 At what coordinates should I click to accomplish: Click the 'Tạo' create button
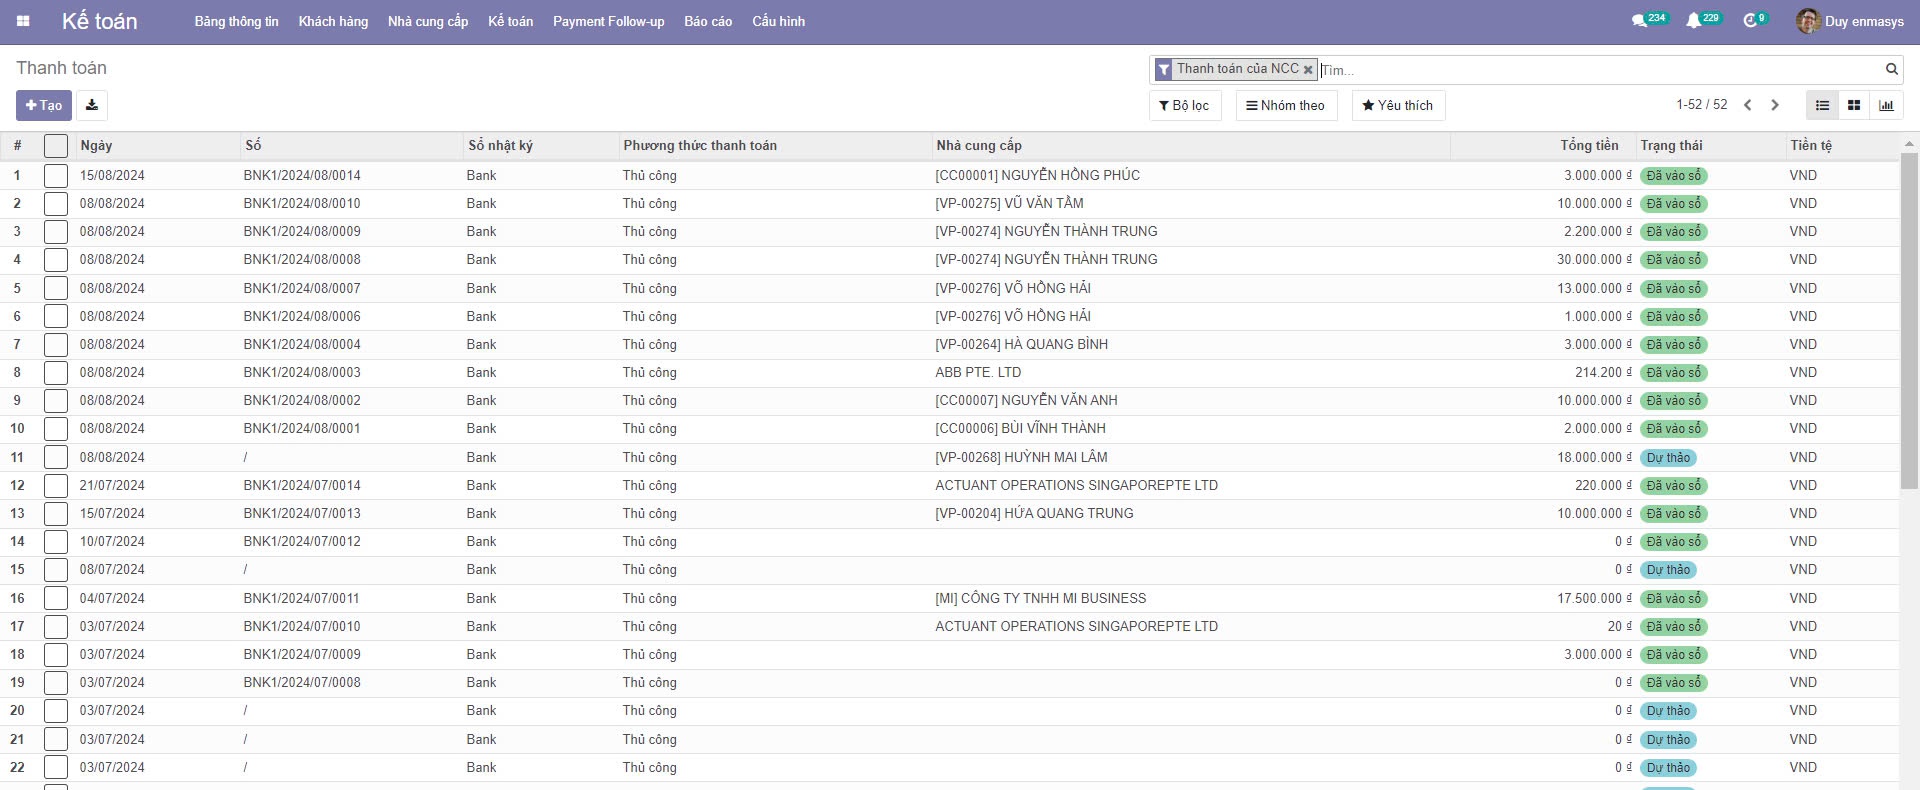[44, 105]
